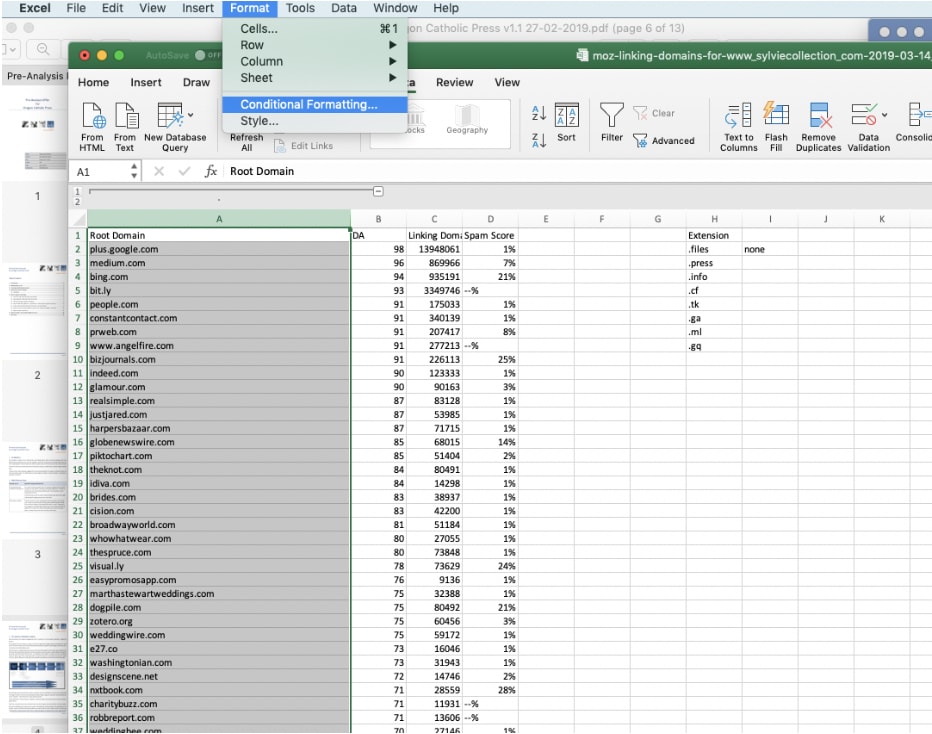This screenshot has width=932, height=734.
Task: Open the Data menu in menu bar
Action: pyautogui.click(x=344, y=8)
